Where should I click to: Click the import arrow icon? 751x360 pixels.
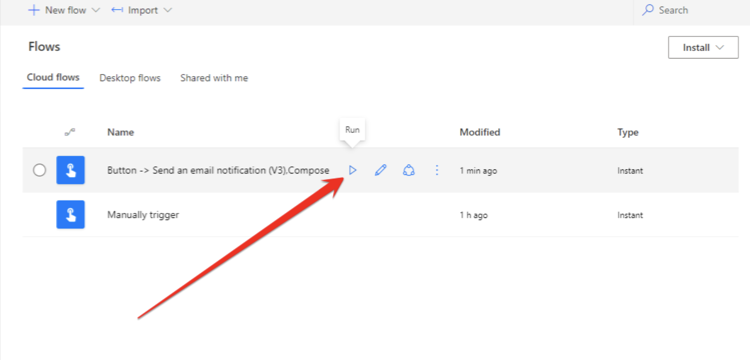tap(117, 10)
